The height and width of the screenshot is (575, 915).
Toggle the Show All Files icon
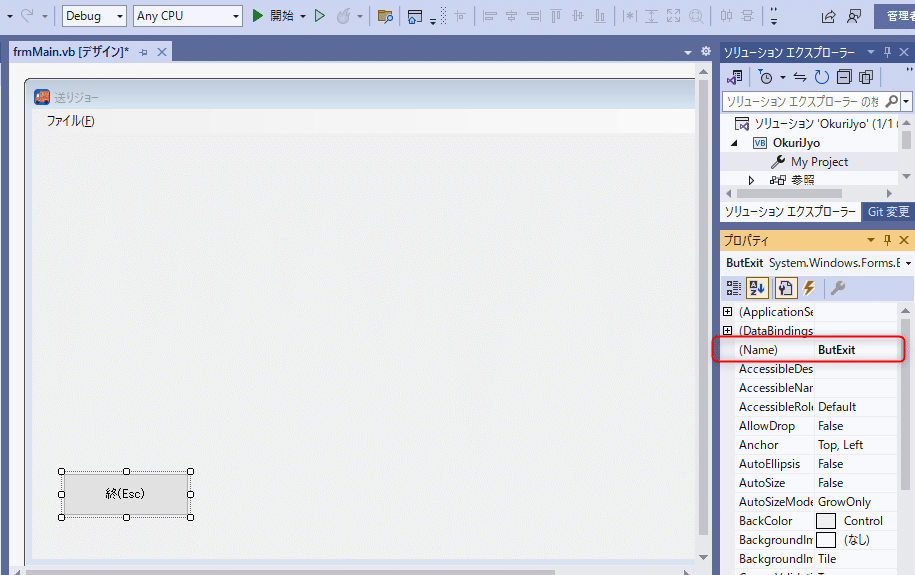click(866, 77)
